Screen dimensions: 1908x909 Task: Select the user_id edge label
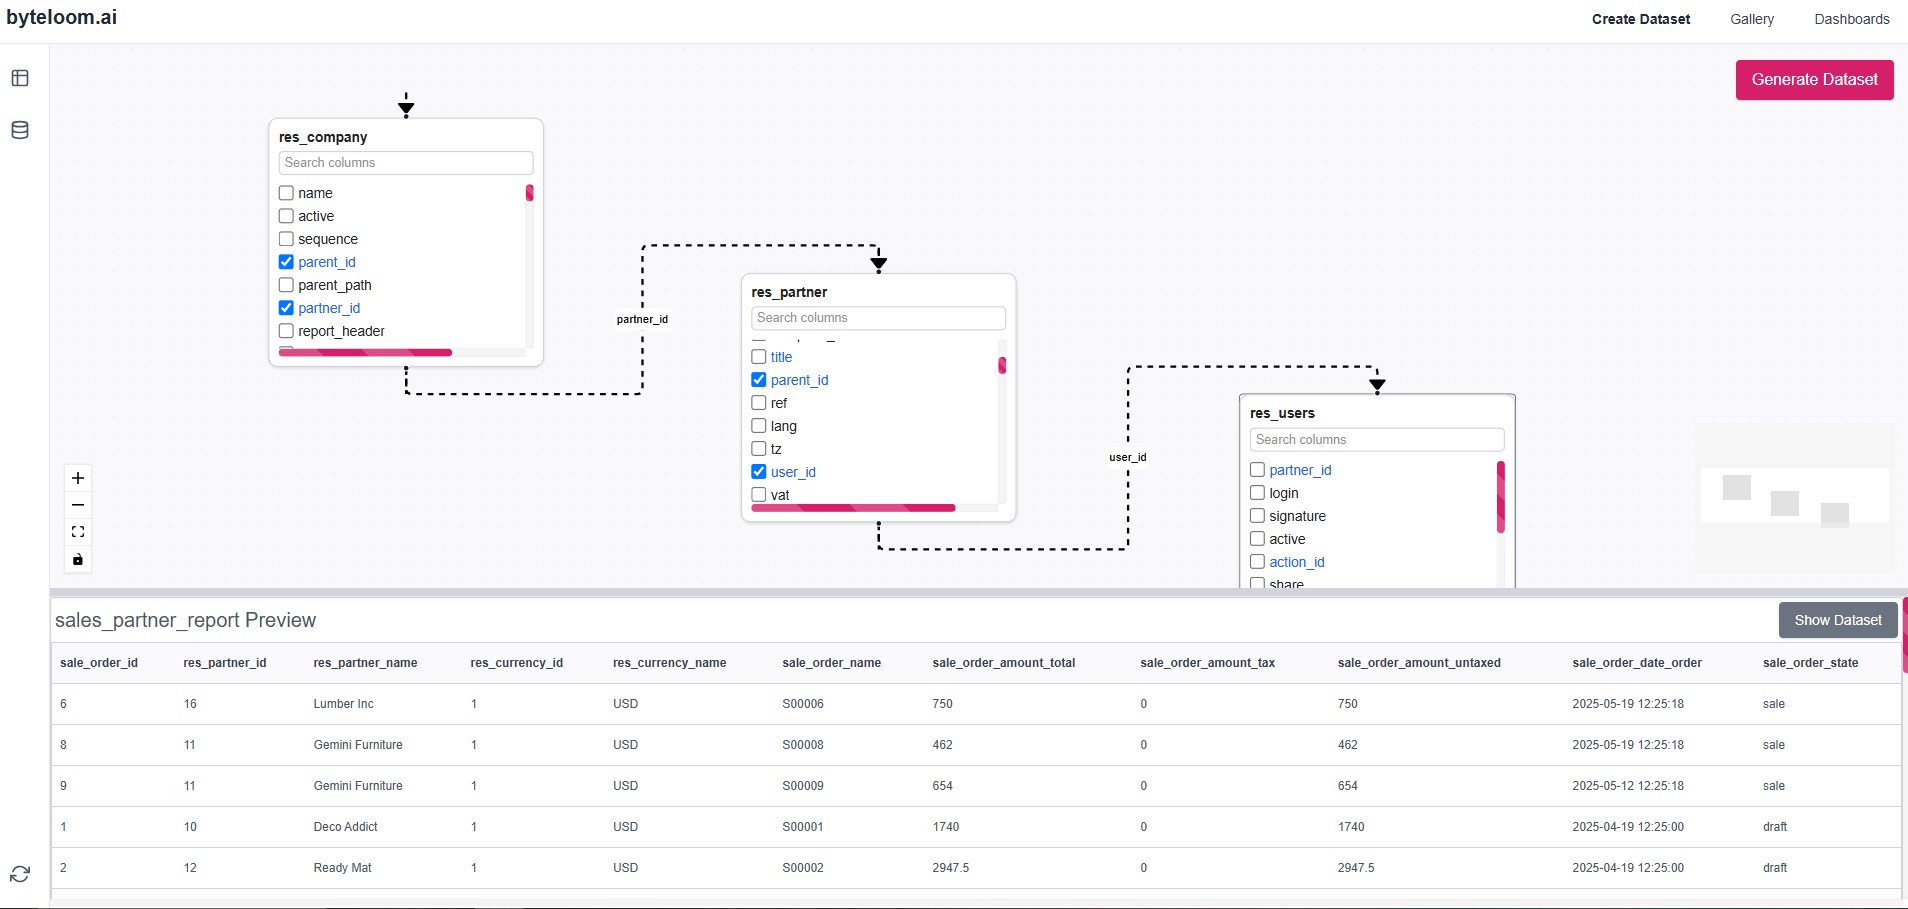pyautogui.click(x=1128, y=457)
